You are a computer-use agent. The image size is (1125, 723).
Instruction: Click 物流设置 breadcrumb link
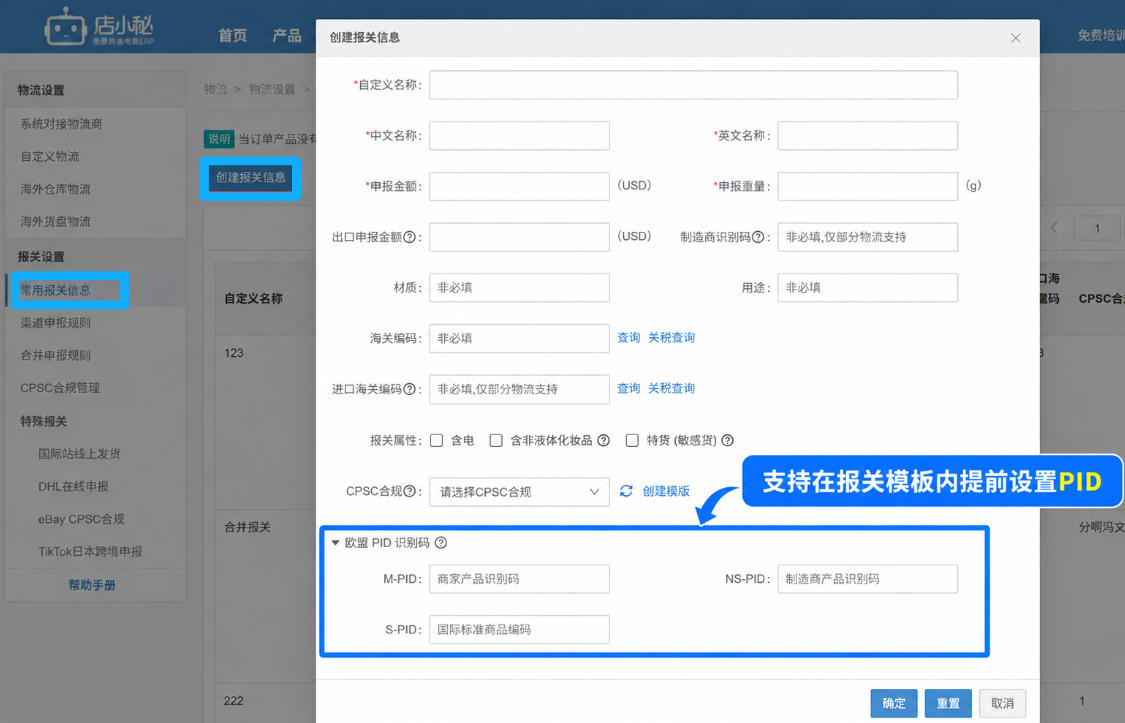[272, 90]
